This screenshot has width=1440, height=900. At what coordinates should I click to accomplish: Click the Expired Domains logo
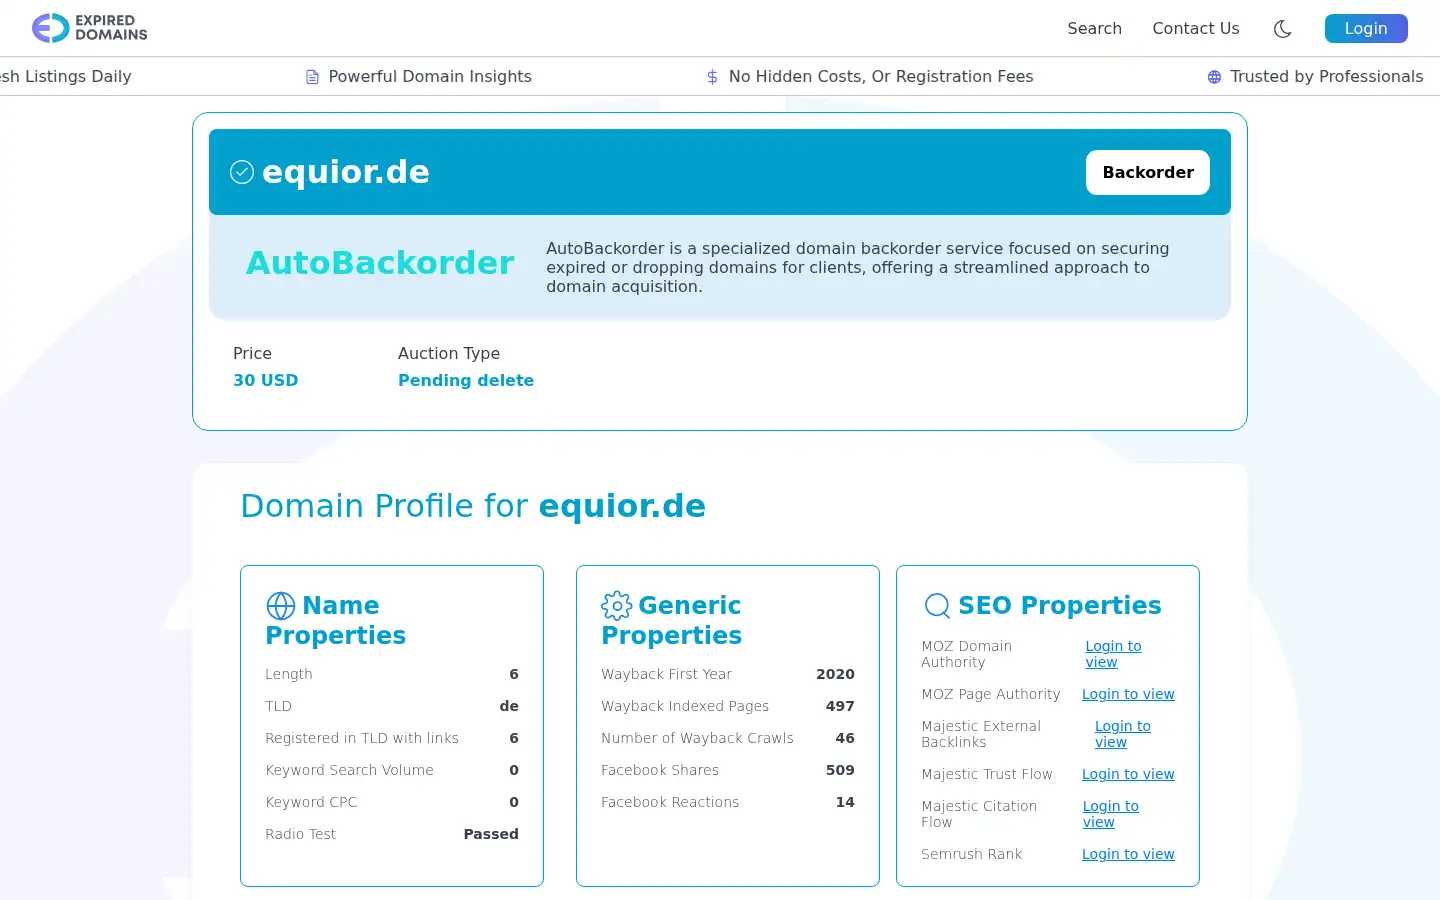pos(89,28)
